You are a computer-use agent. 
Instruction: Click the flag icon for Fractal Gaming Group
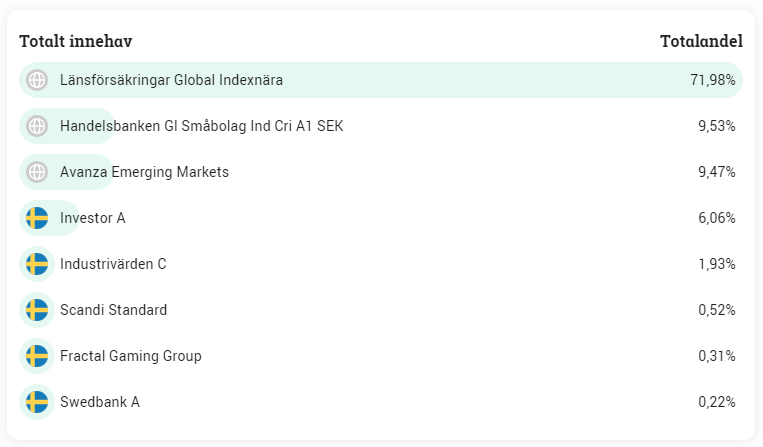pos(37,356)
